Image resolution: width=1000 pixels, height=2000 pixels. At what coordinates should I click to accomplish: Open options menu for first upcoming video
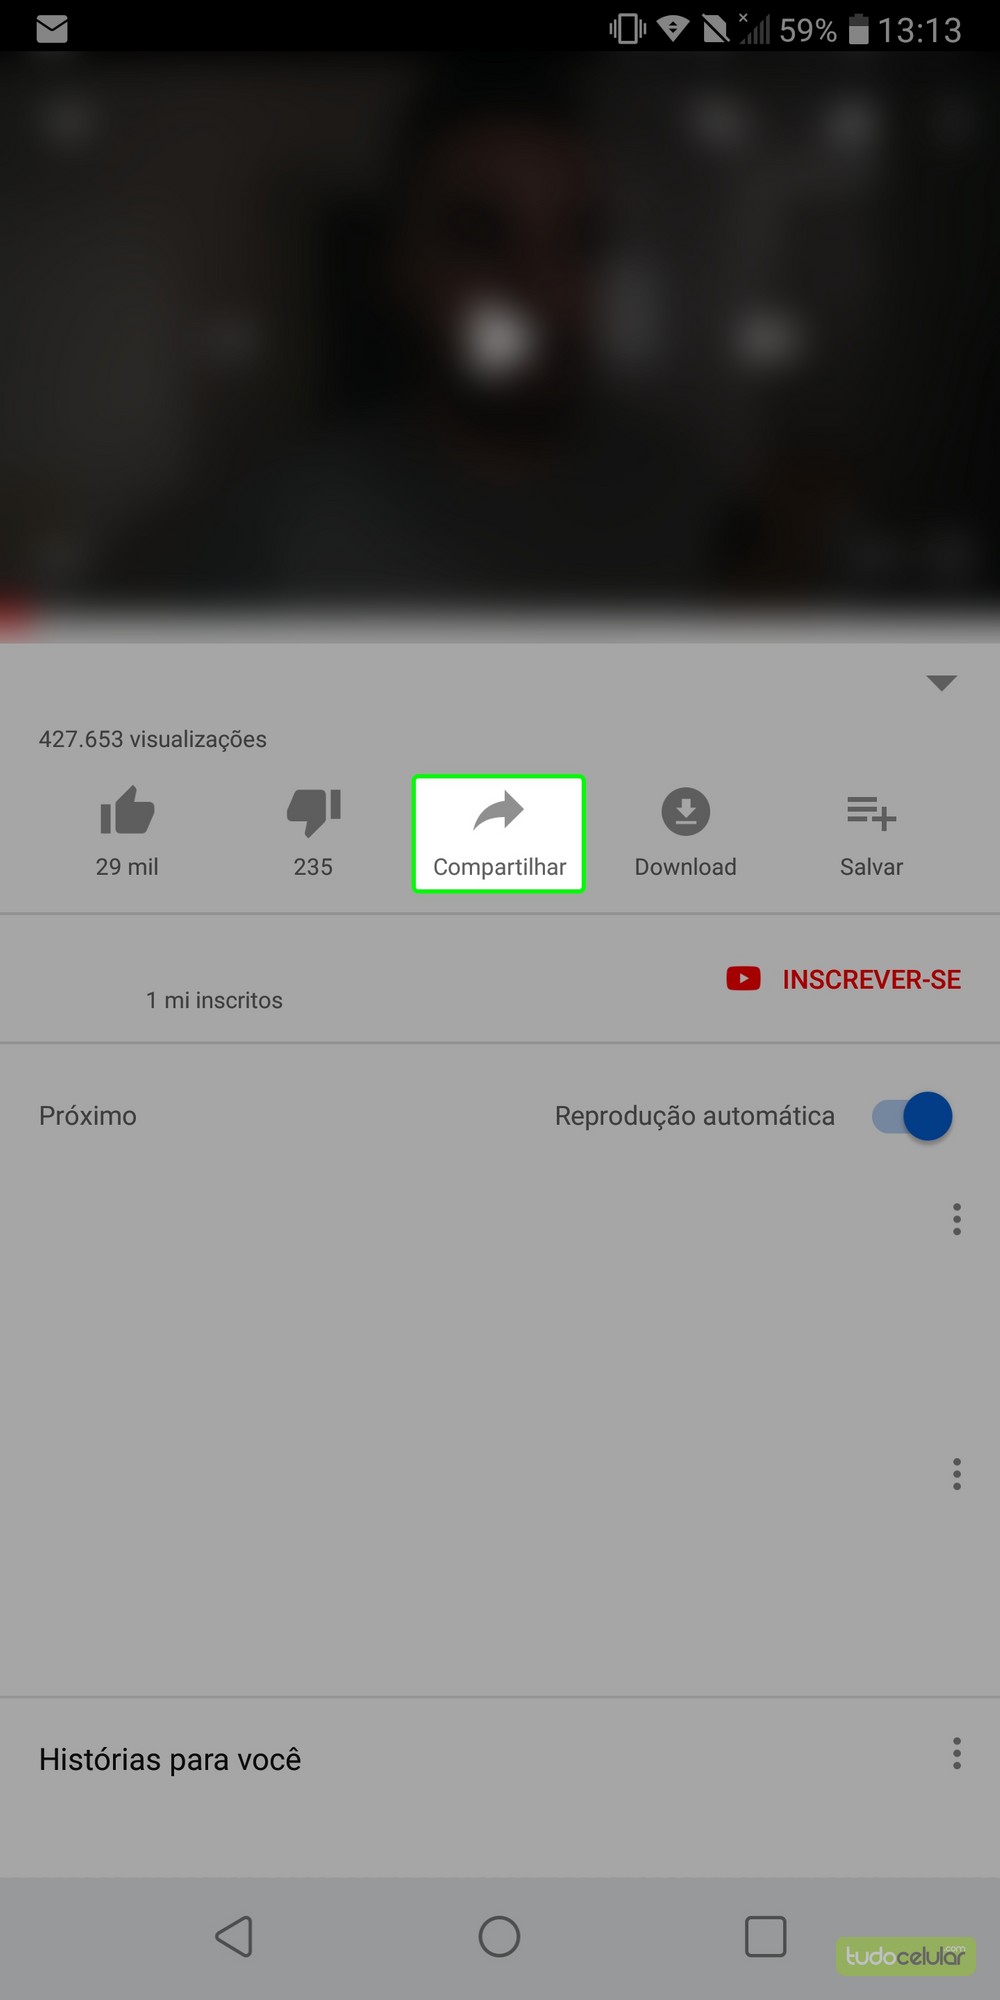957,1219
